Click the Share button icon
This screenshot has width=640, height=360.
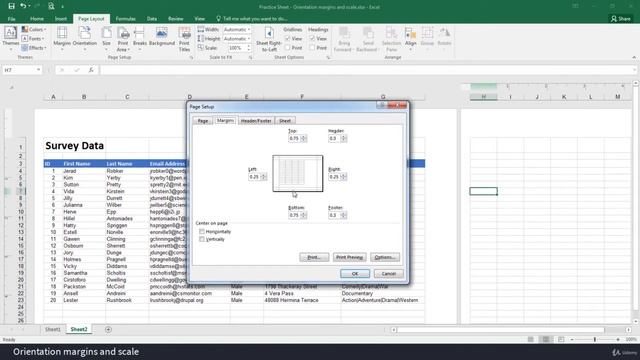pos(613,18)
